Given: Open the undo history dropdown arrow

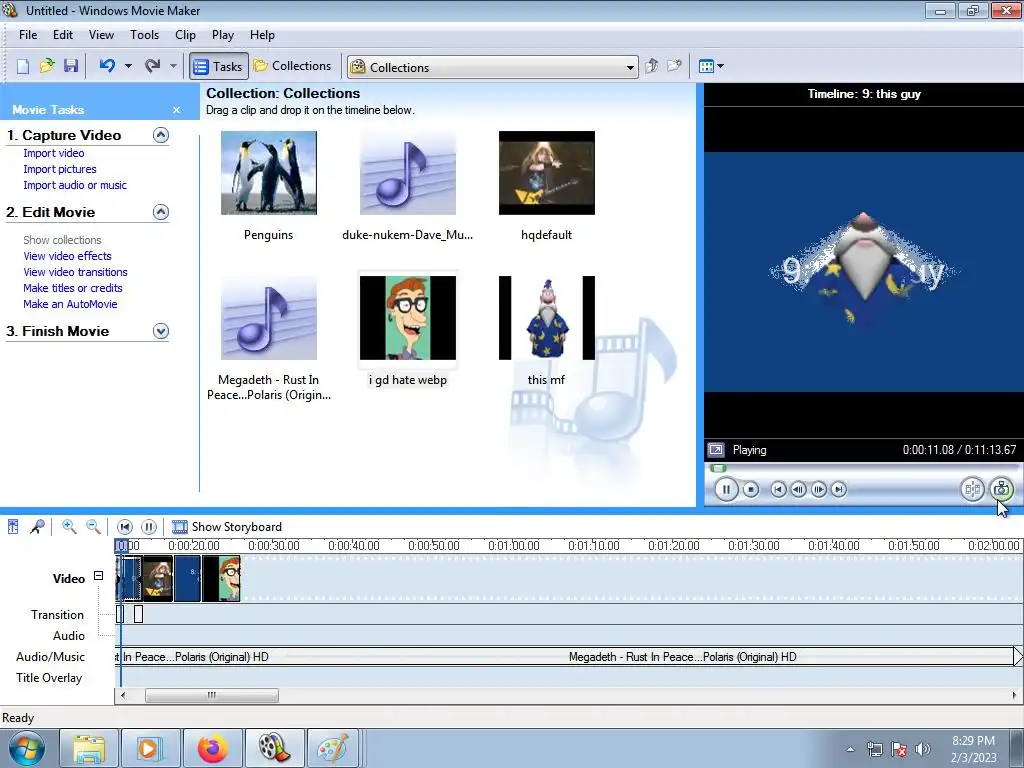Looking at the screenshot, I should (128, 66).
